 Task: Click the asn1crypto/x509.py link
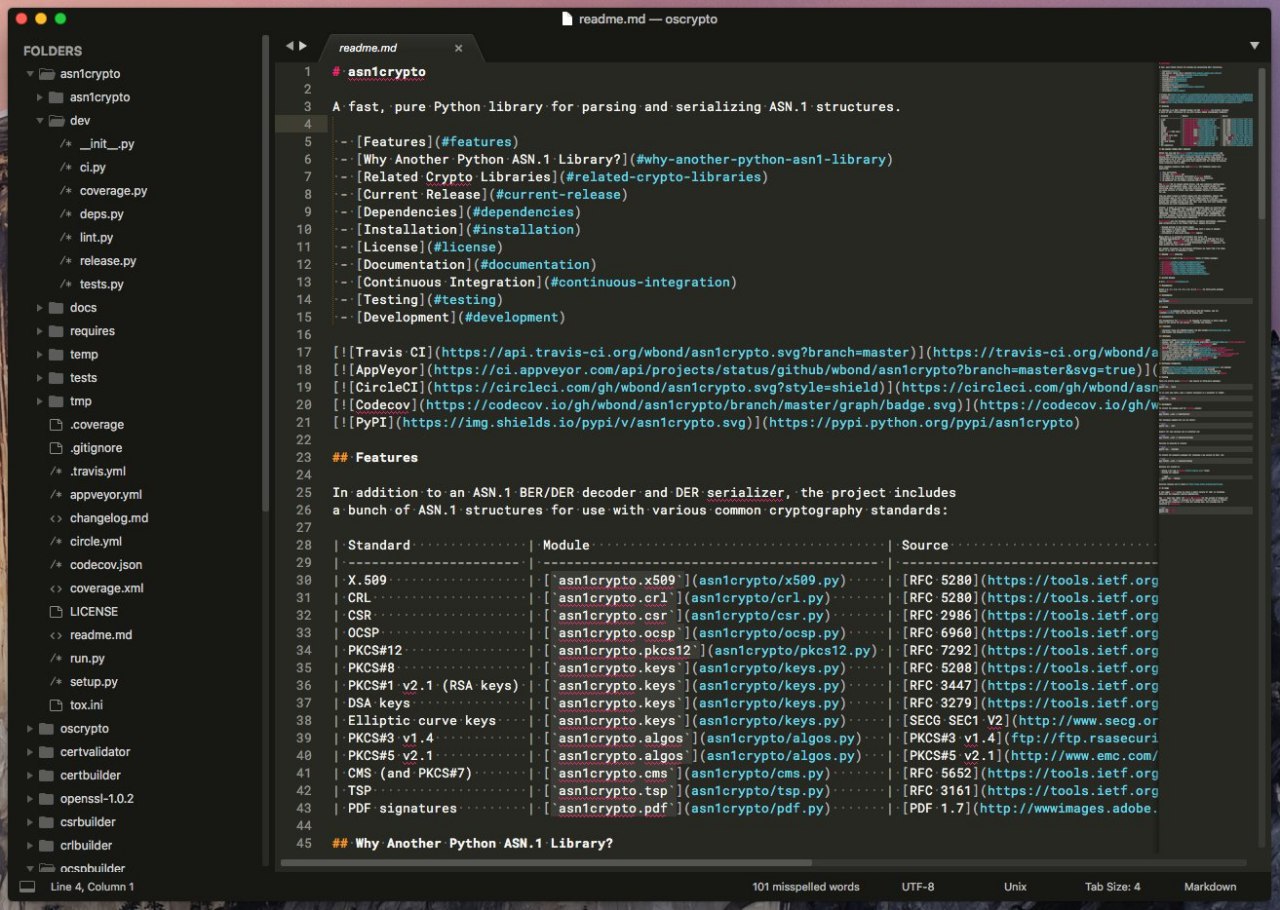[x=770, y=581]
